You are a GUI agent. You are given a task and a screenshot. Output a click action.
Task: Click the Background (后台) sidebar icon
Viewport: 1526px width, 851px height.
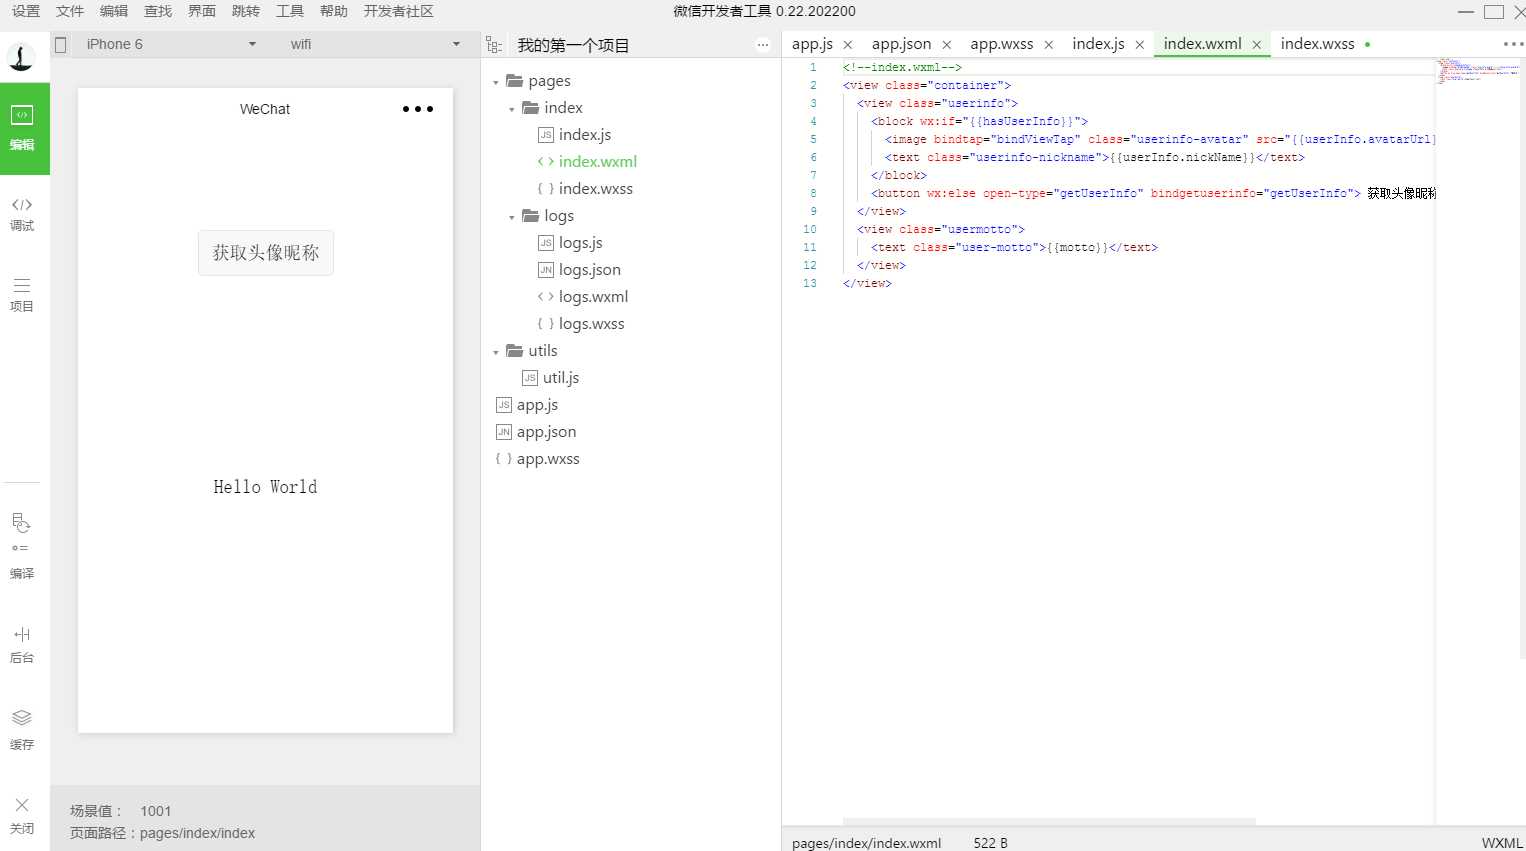(x=22, y=644)
